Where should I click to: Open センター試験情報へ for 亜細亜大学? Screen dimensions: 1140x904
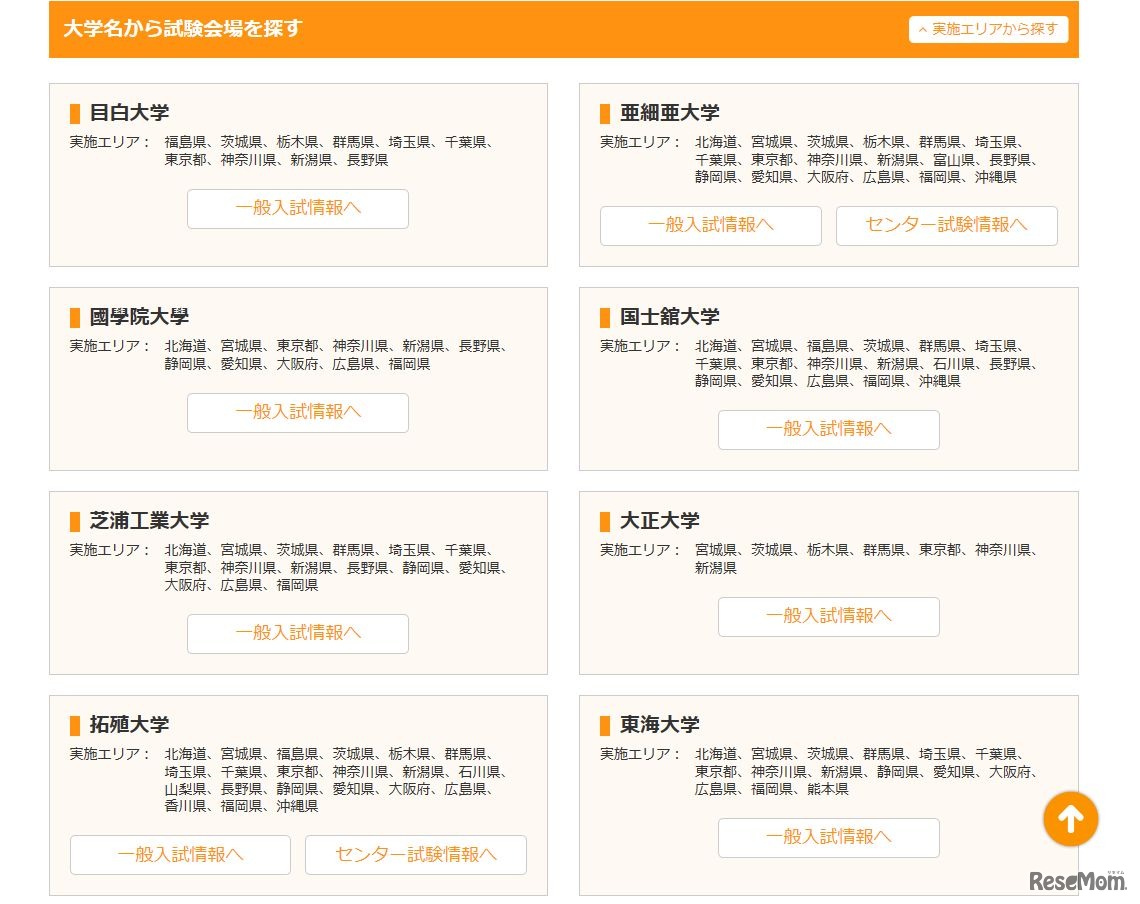[947, 225]
